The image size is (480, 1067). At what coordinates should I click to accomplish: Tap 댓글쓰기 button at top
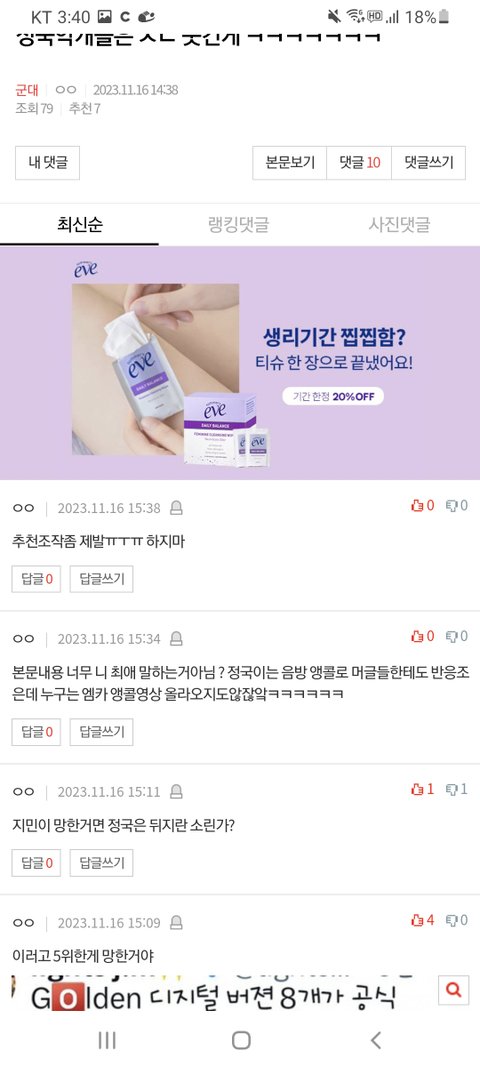point(429,163)
